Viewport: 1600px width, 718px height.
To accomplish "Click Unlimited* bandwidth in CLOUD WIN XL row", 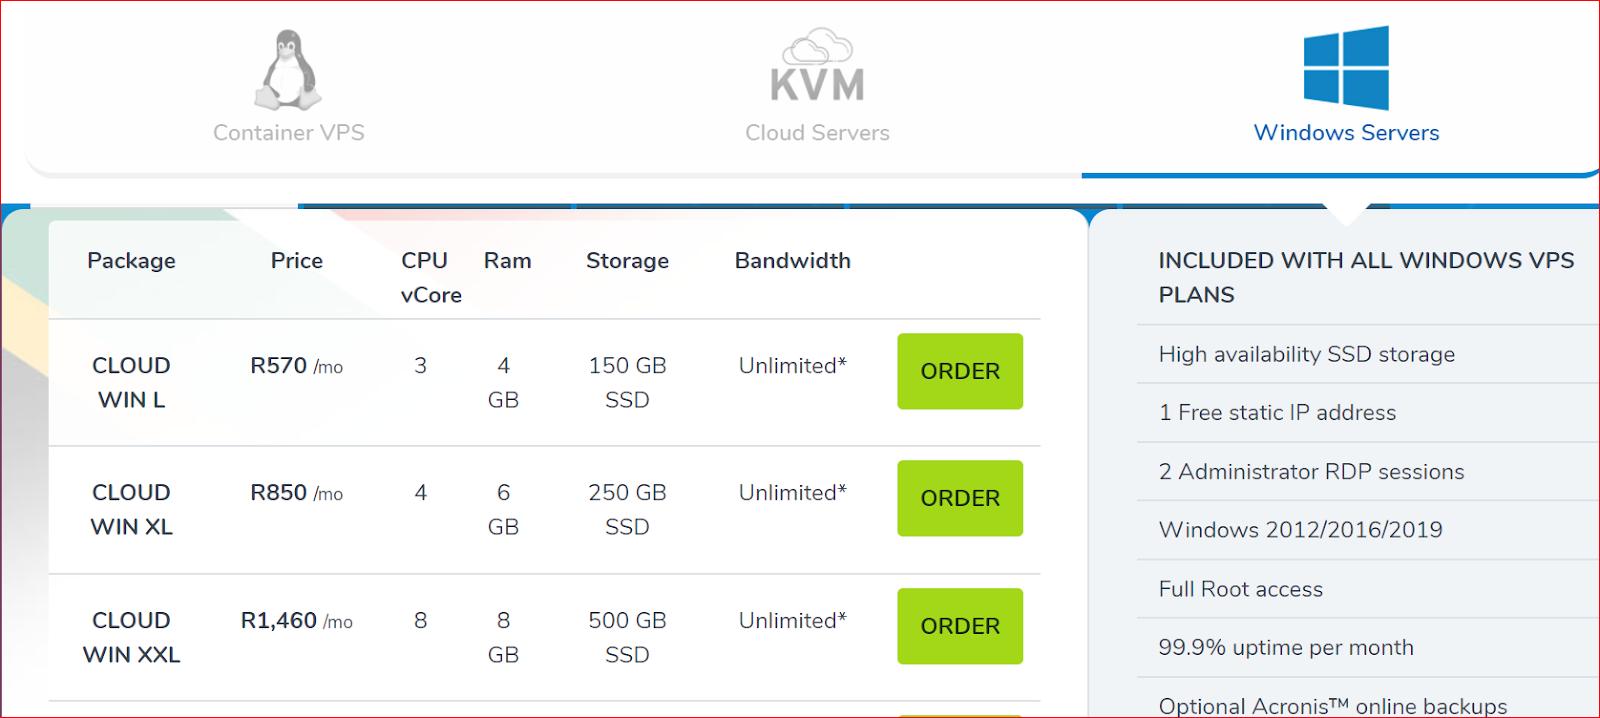I will click(x=793, y=493).
